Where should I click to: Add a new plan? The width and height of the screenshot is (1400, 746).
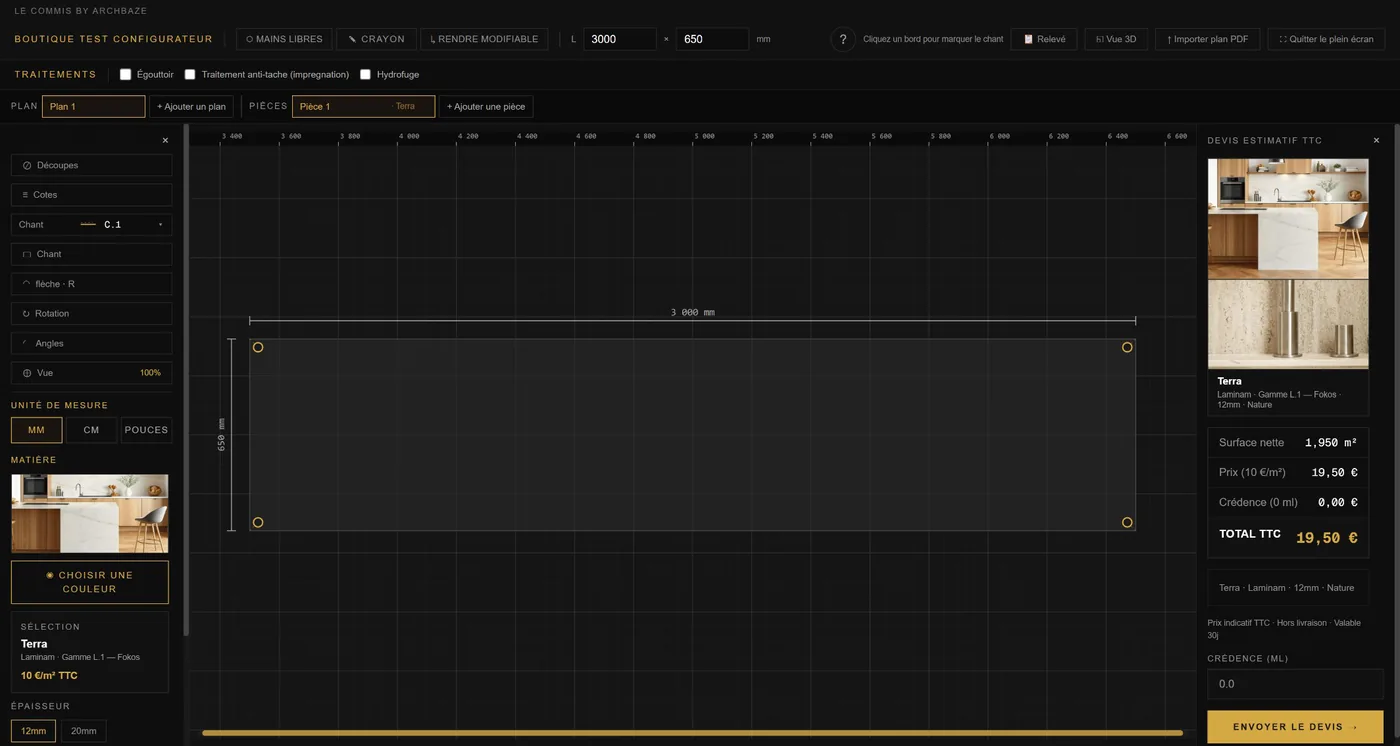(x=190, y=107)
